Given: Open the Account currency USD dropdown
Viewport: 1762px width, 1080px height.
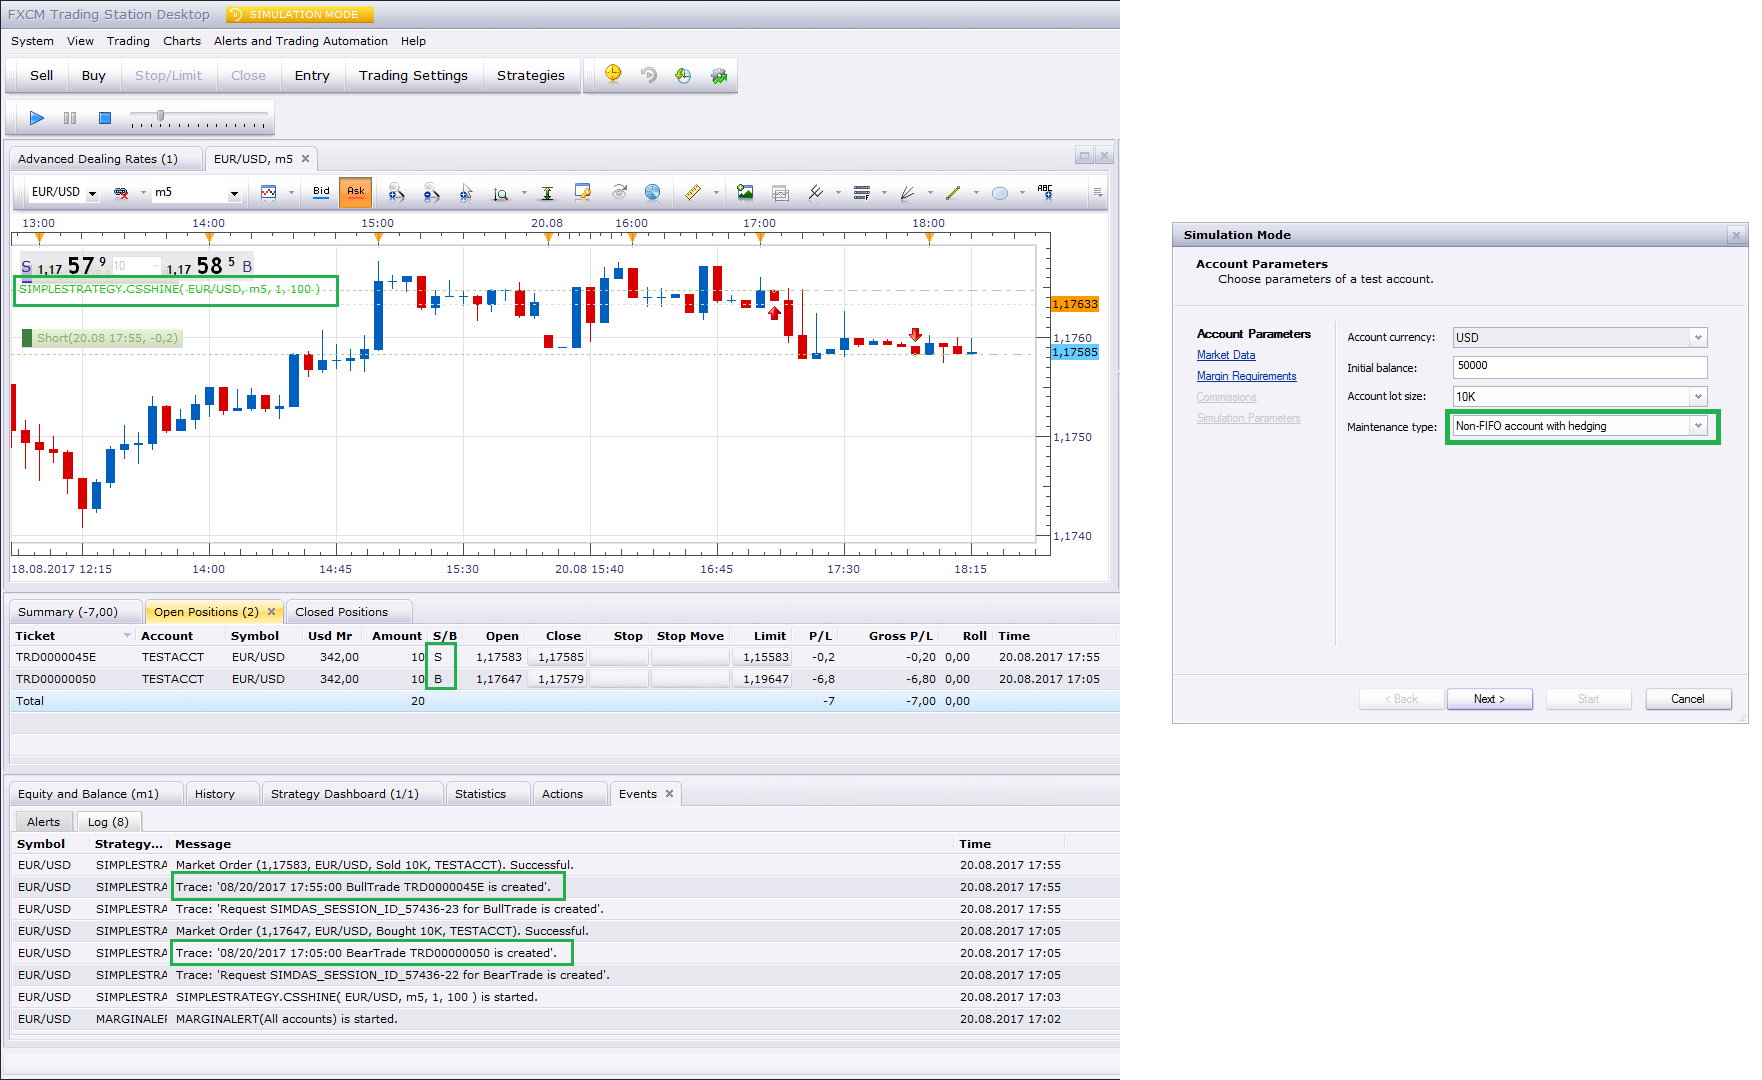Looking at the screenshot, I should [x=1697, y=338].
